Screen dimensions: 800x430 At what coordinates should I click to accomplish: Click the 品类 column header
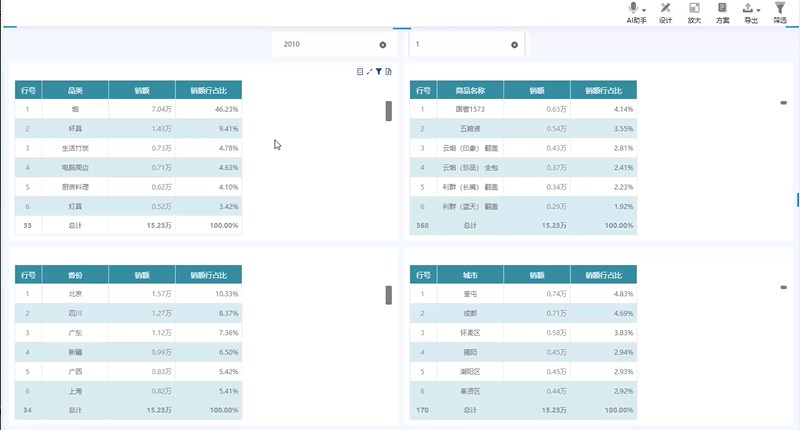[x=75, y=90]
